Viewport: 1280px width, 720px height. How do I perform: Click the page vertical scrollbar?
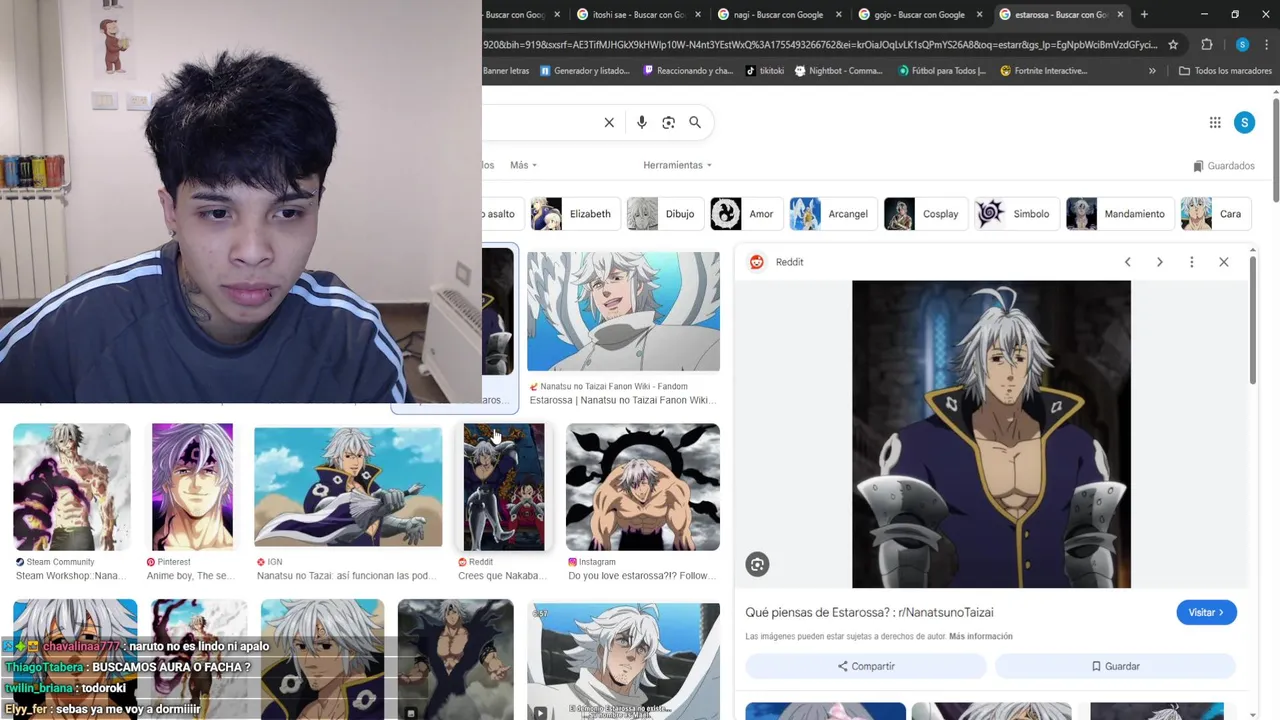pos(1276,150)
